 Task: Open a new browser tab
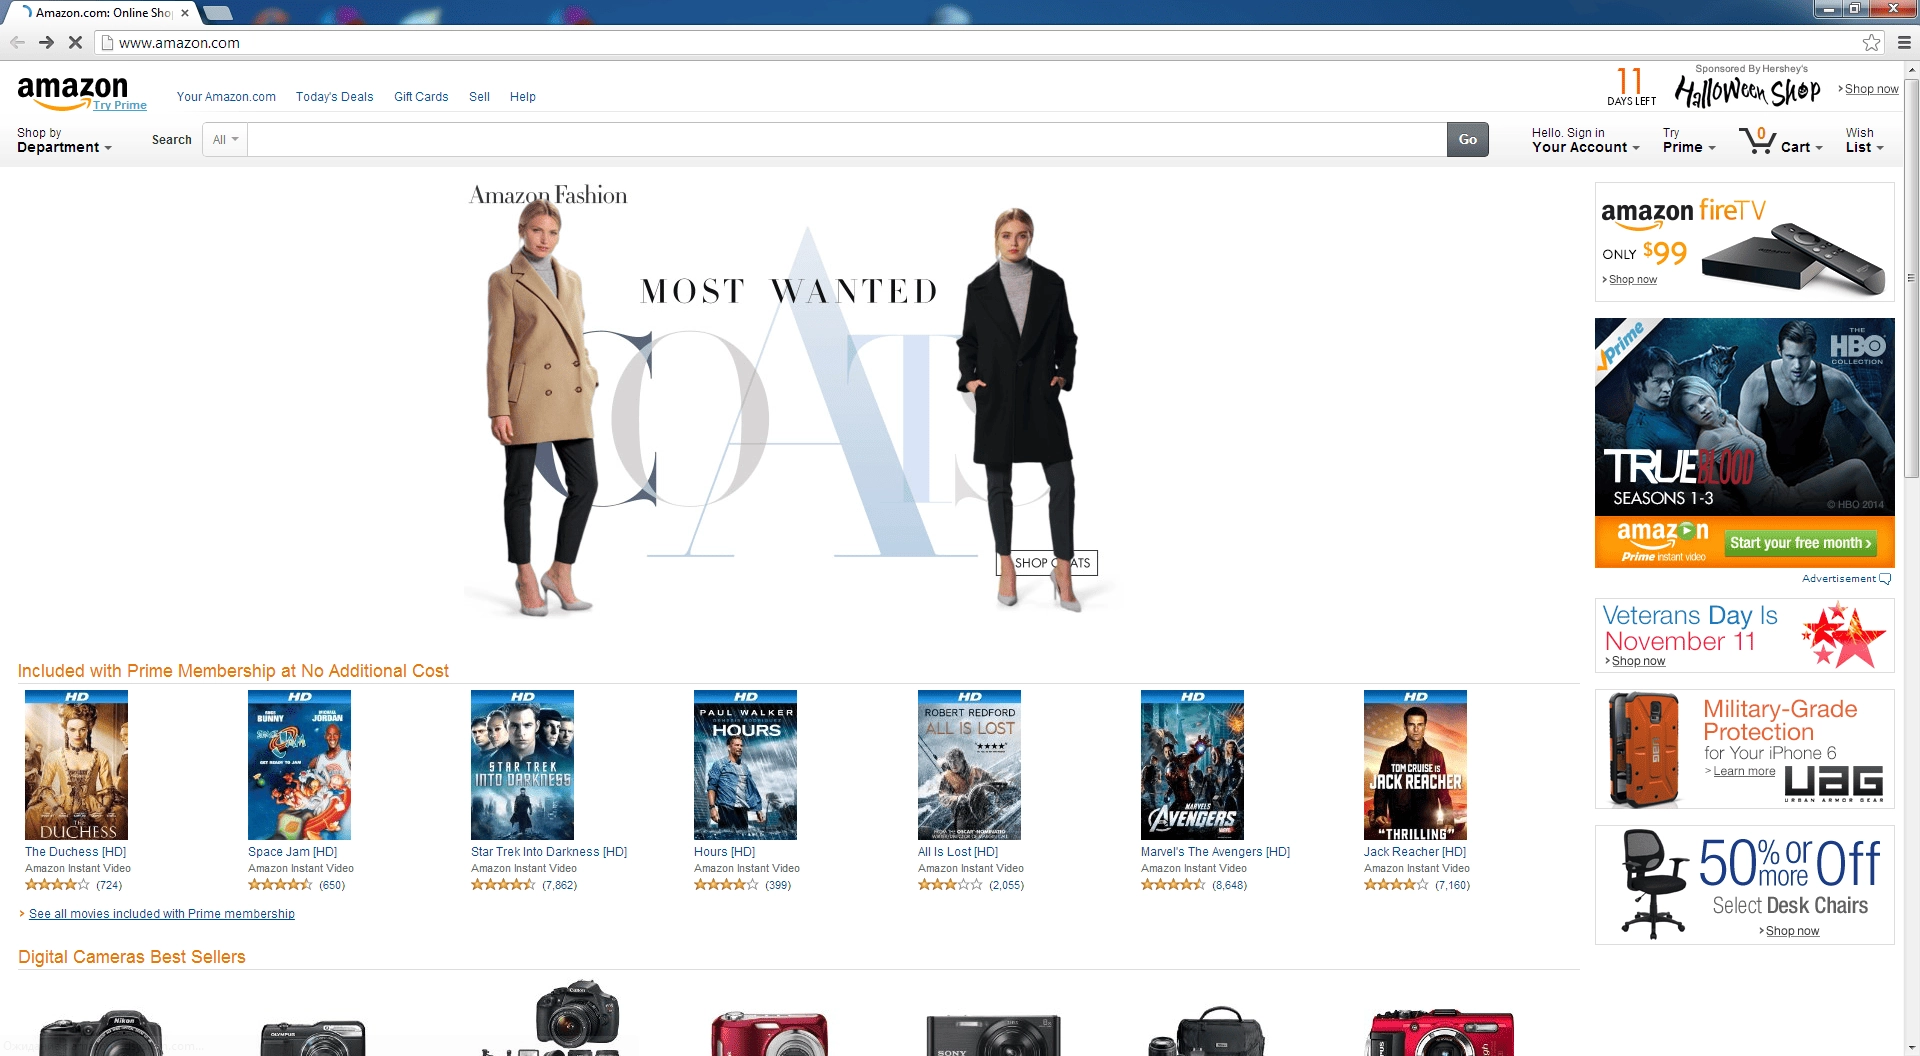click(x=218, y=13)
